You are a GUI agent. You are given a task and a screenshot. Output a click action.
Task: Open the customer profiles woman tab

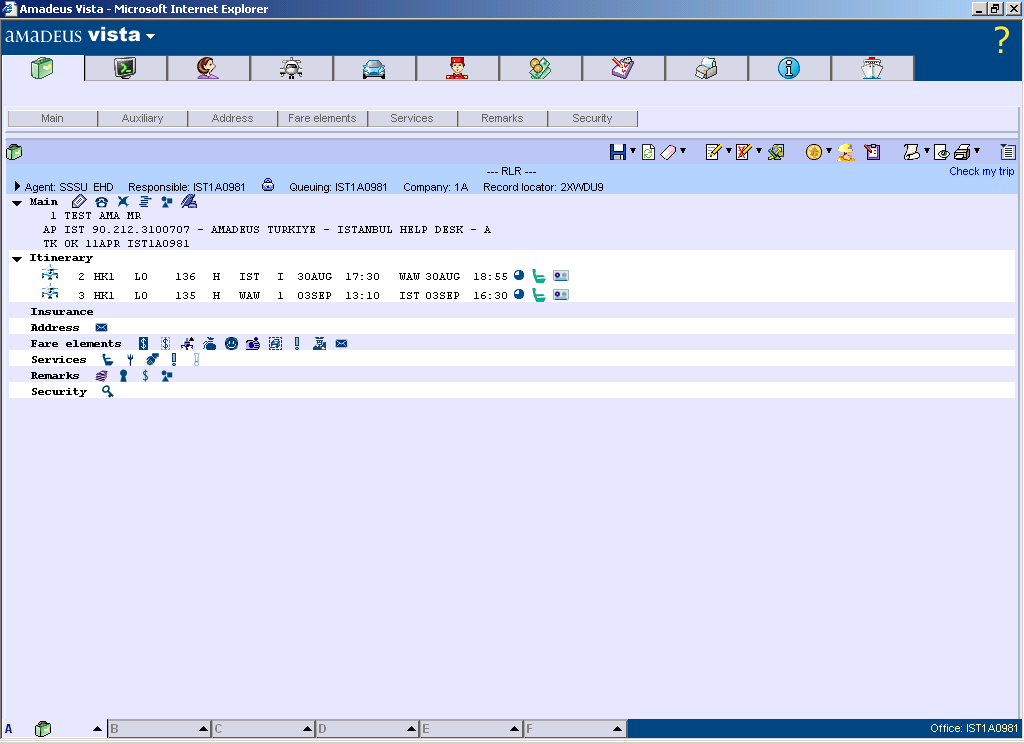tap(208, 68)
